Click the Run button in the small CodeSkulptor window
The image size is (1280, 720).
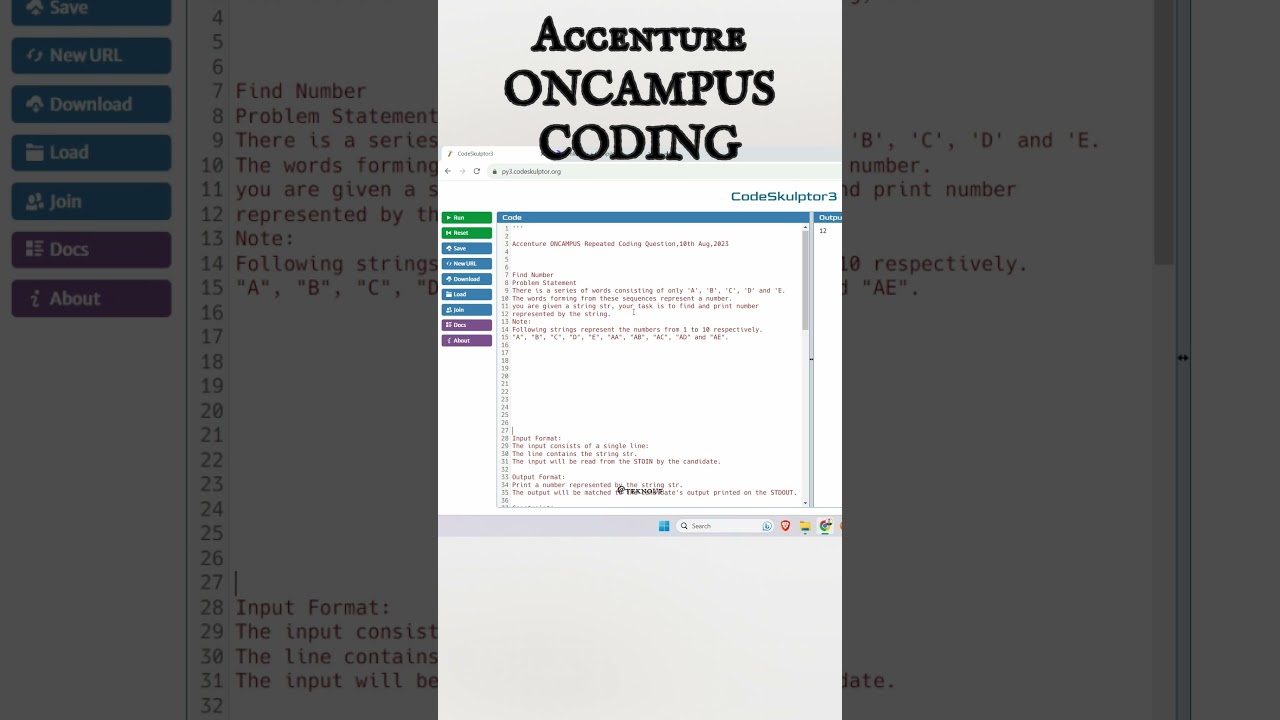466,217
